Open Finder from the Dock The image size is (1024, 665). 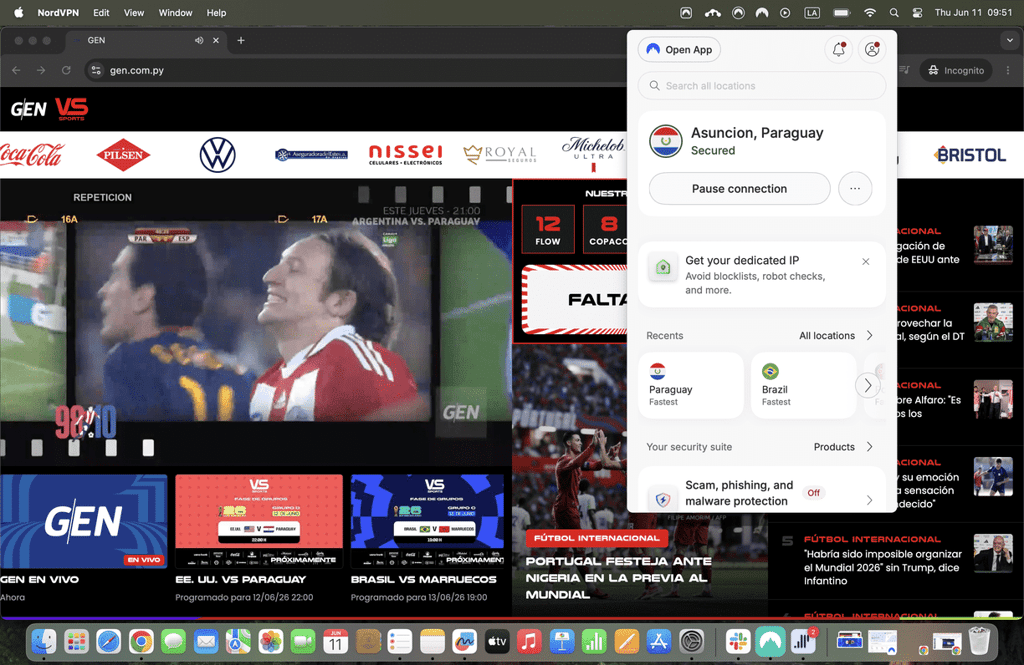44,642
